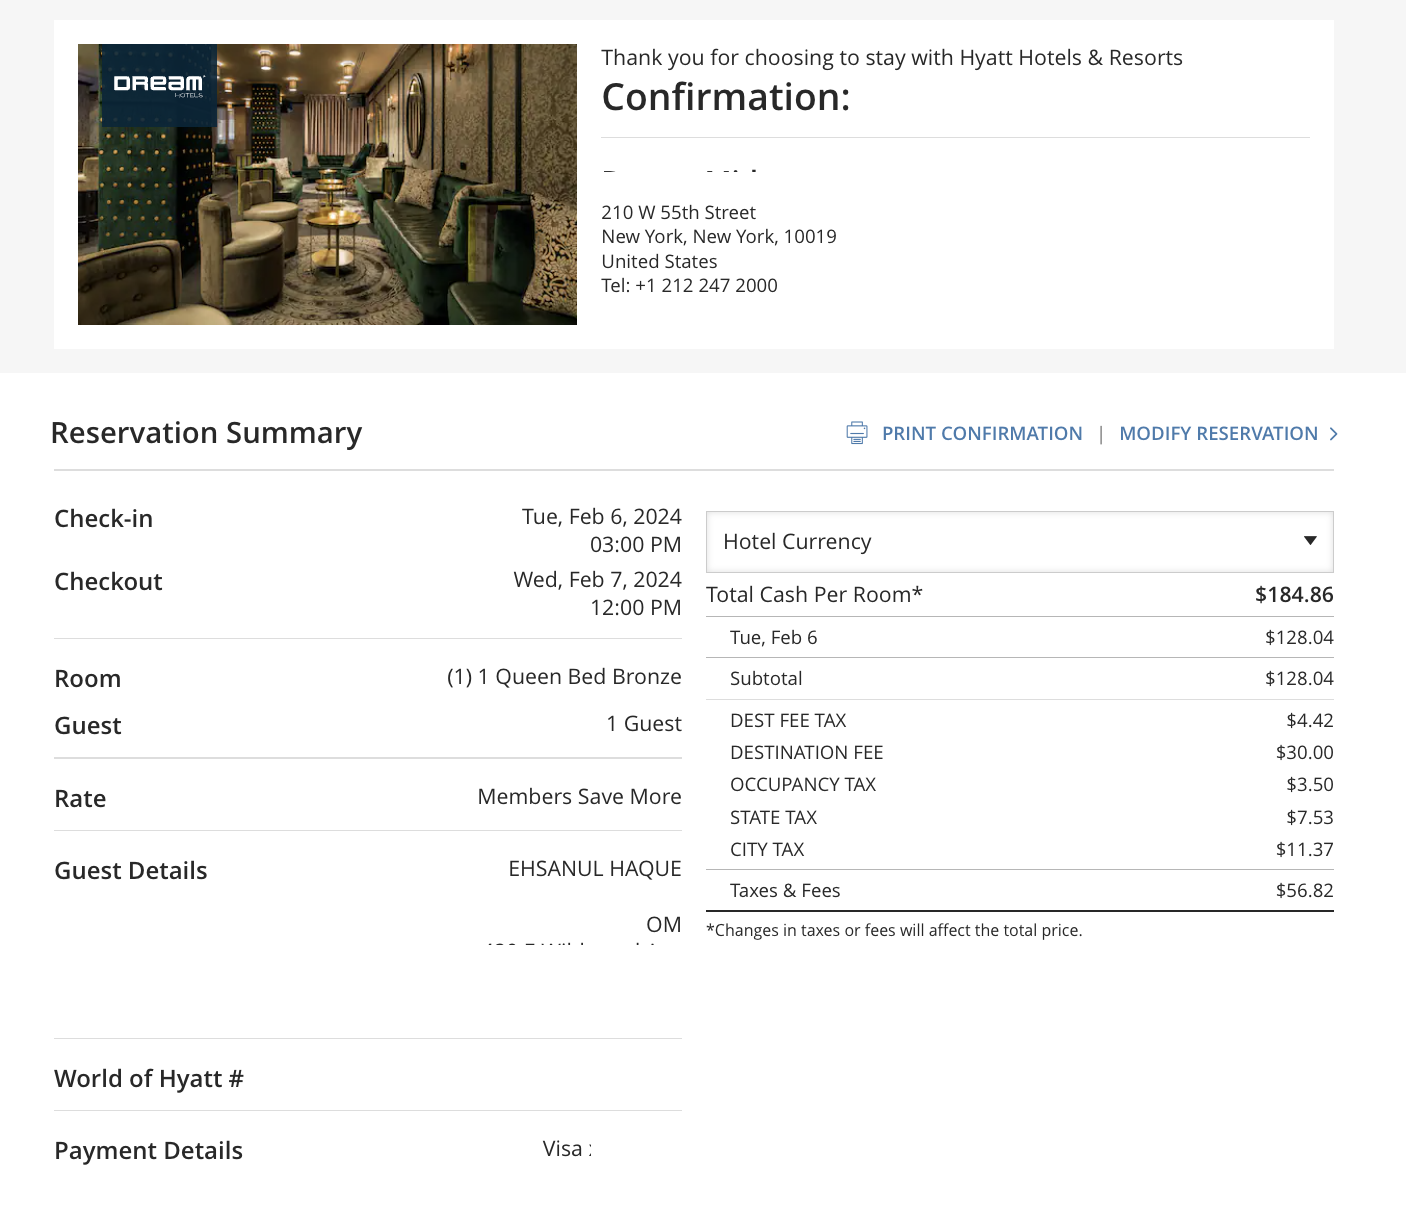Click the STATE TAX amount $7.53
This screenshot has height=1218, width=1406.
[x=1310, y=818]
